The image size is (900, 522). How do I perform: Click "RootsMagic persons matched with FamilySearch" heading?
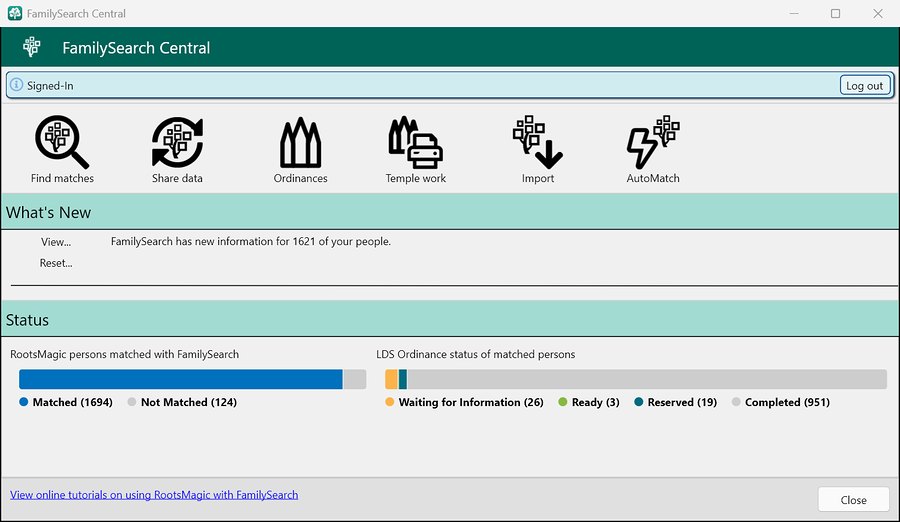(x=124, y=354)
